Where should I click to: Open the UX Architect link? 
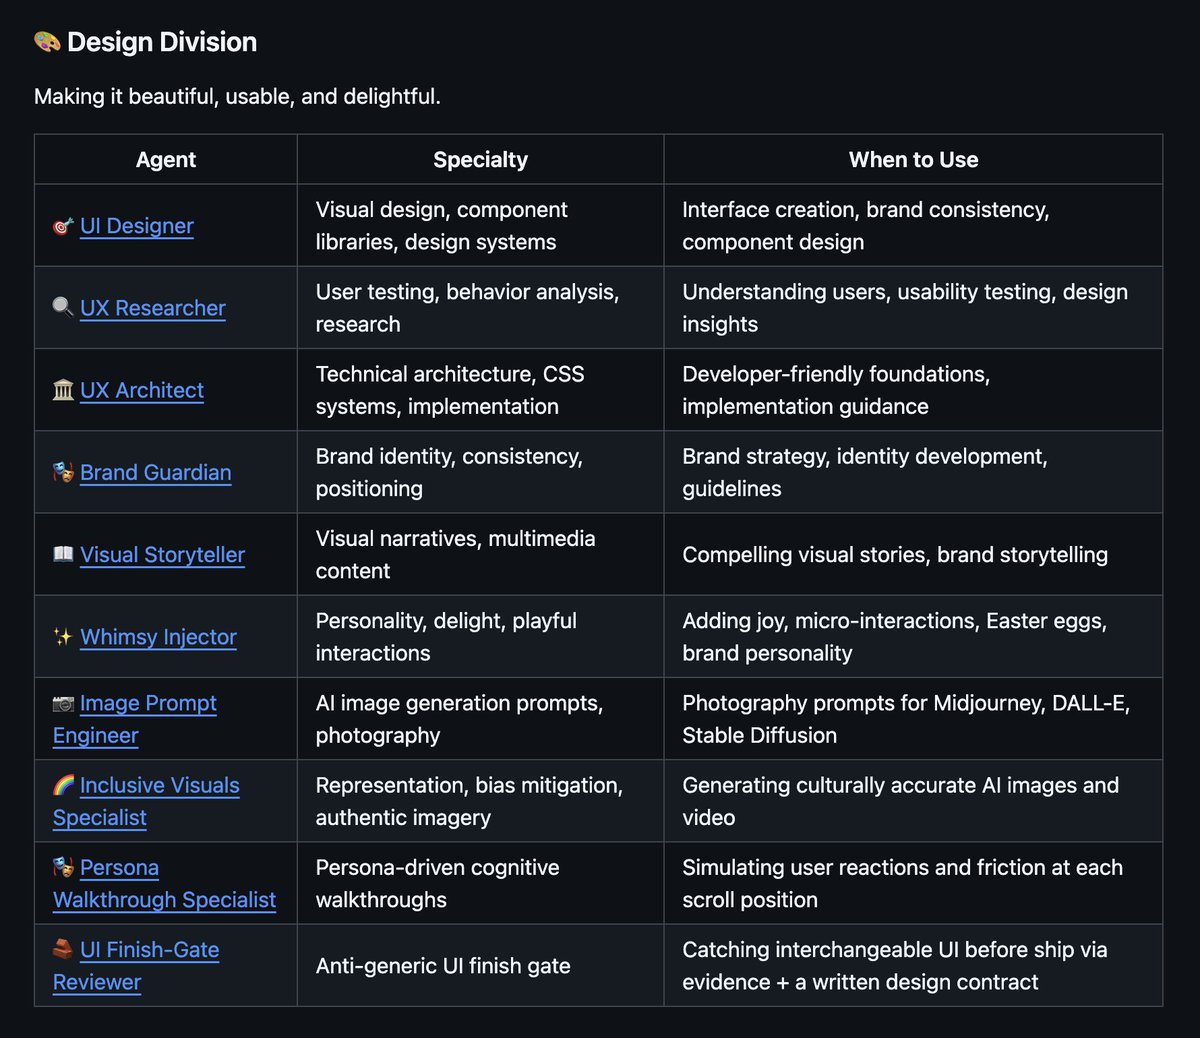[142, 390]
